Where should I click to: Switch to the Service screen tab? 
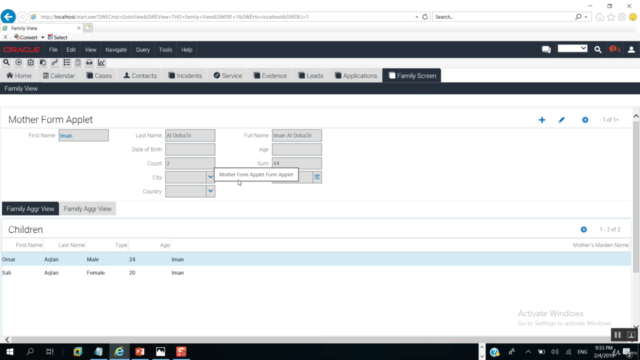pyautogui.click(x=228, y=76)
